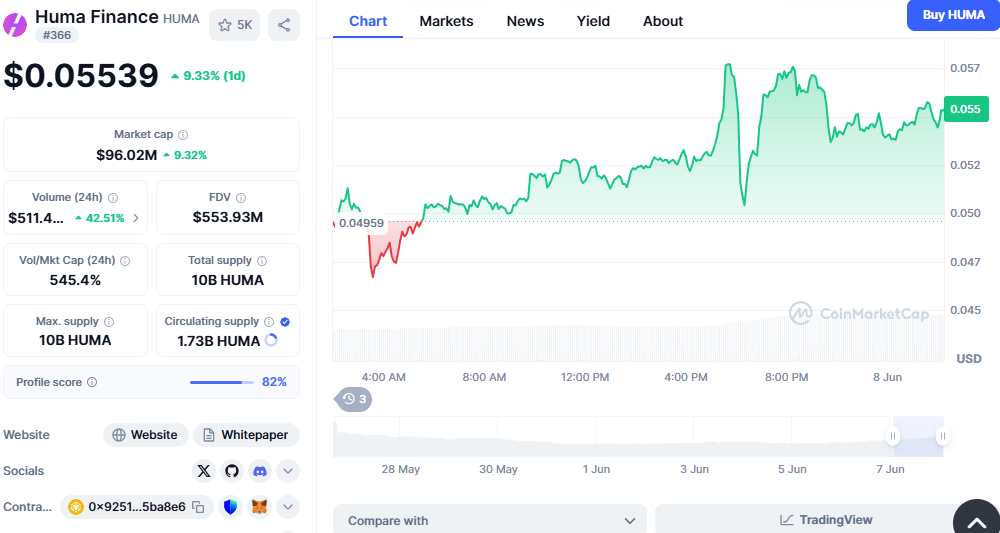Open the Compare with dropdown
This screenshot has height=533, width=1000.
pyautogui.click(x=490, y=520)
